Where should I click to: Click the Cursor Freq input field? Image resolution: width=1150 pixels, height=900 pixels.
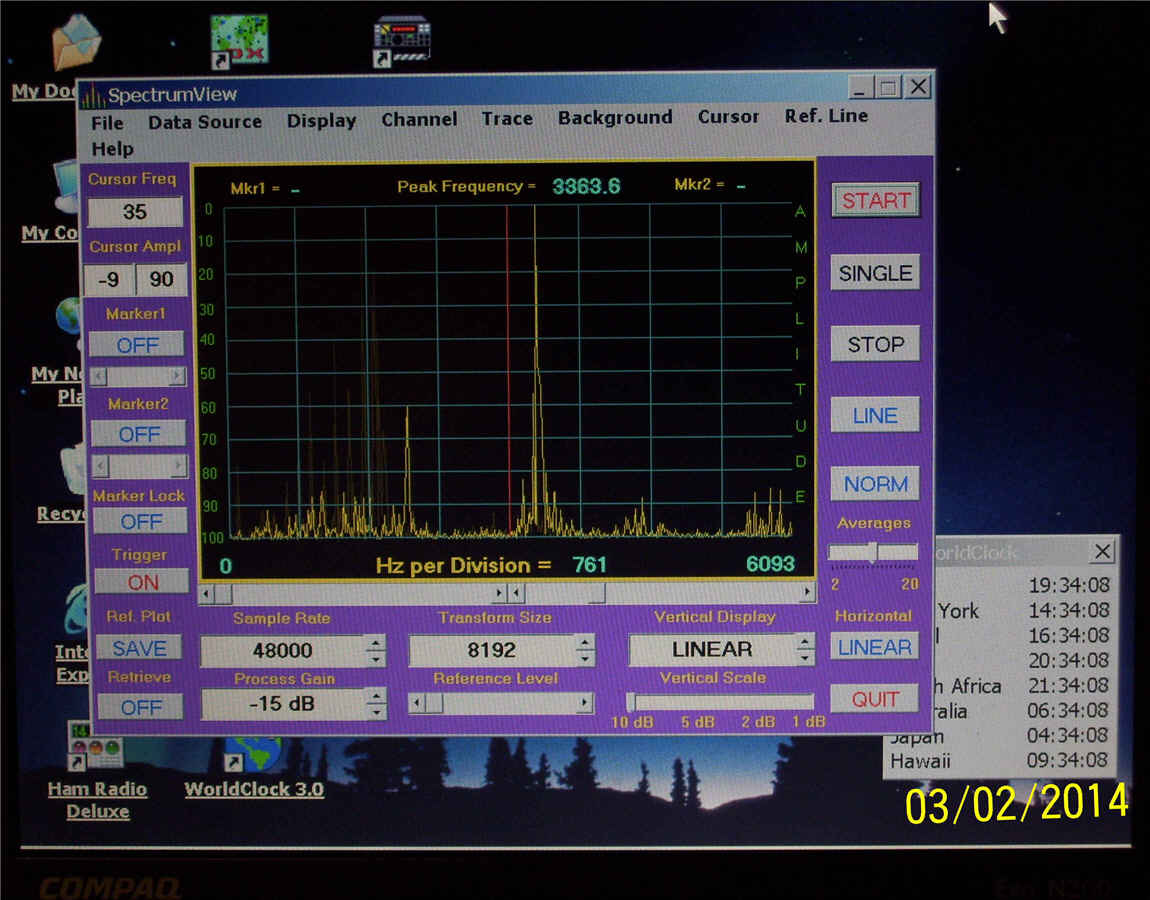[x=134, y=212]
